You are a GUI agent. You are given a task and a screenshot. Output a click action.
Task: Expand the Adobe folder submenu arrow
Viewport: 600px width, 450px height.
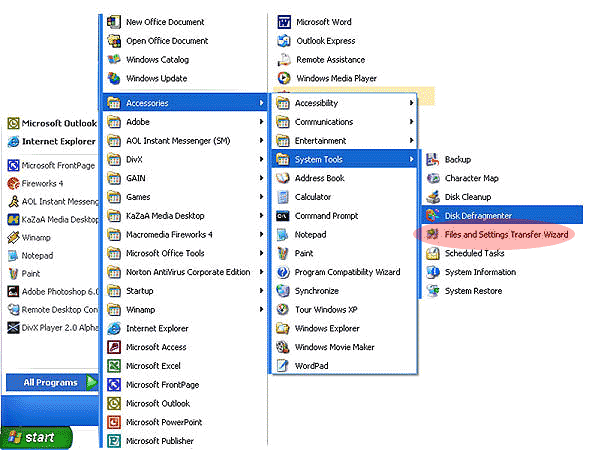(x=261, y=122)
